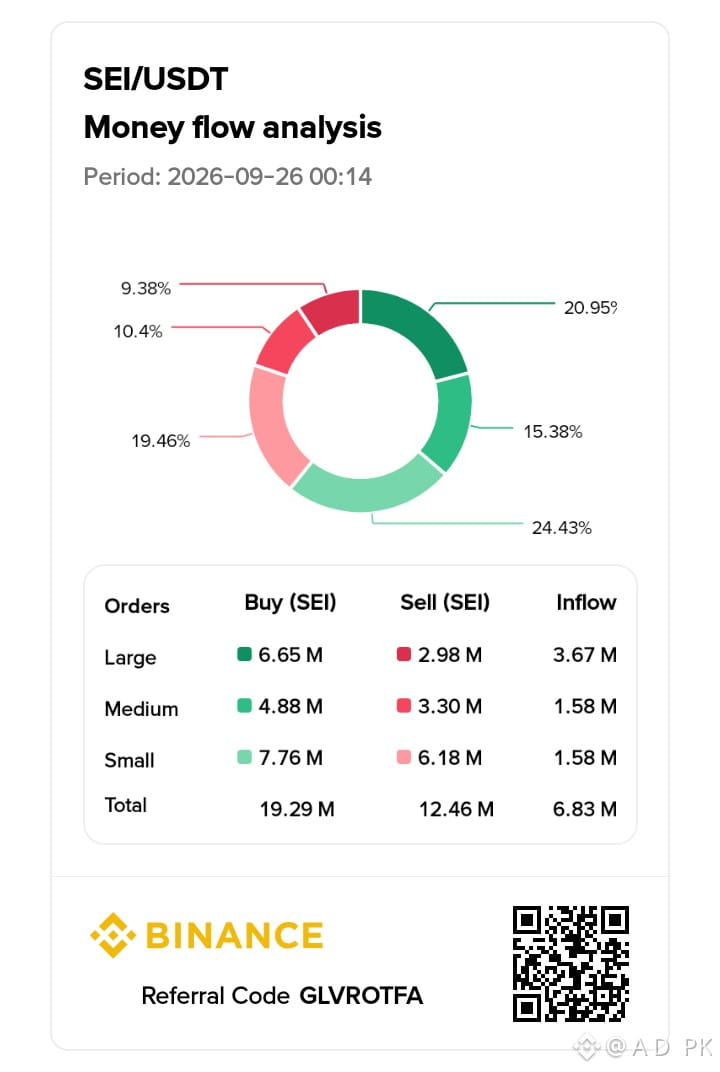Click the Binance diamond logo icon
The width and height of the screenshot is (720, 1072).
pos(113,935)
